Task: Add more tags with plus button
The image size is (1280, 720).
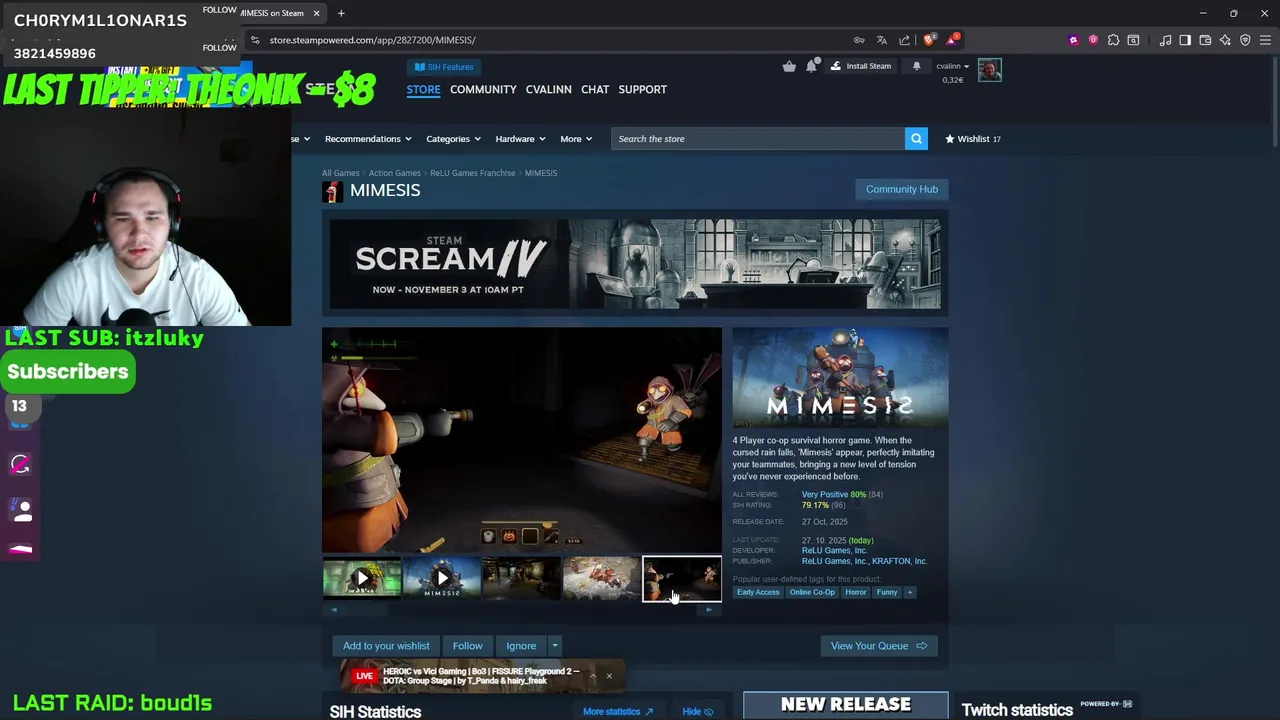Action: click(909, 592)
